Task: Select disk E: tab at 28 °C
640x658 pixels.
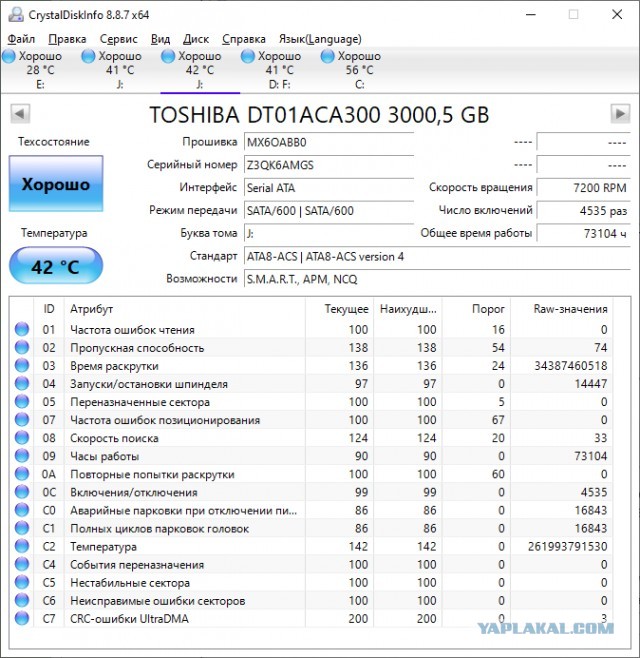Action: [40, 70]
